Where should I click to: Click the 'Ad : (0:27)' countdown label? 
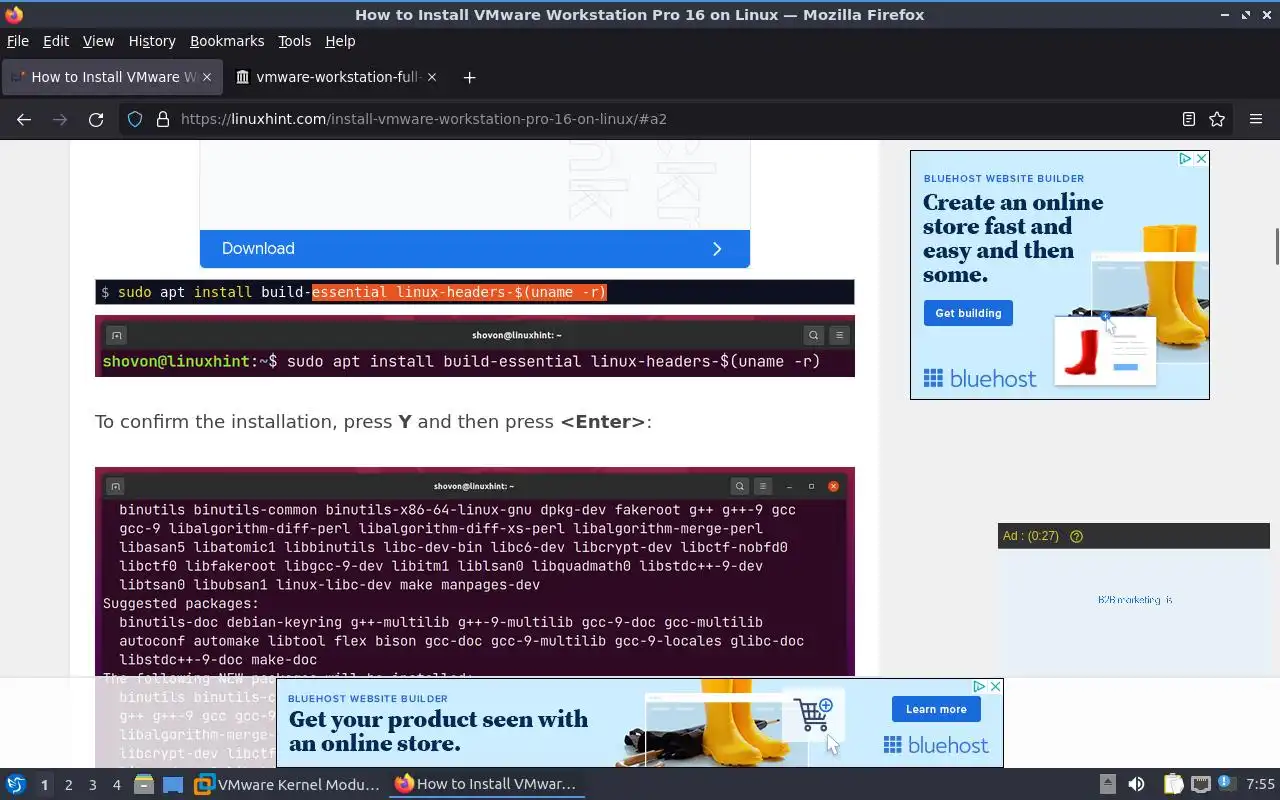point(1030,536)
